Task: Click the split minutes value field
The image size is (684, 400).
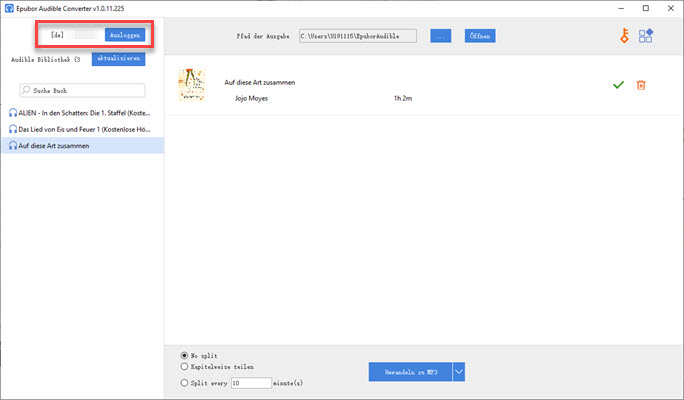Action: click(x=251, y=383)
